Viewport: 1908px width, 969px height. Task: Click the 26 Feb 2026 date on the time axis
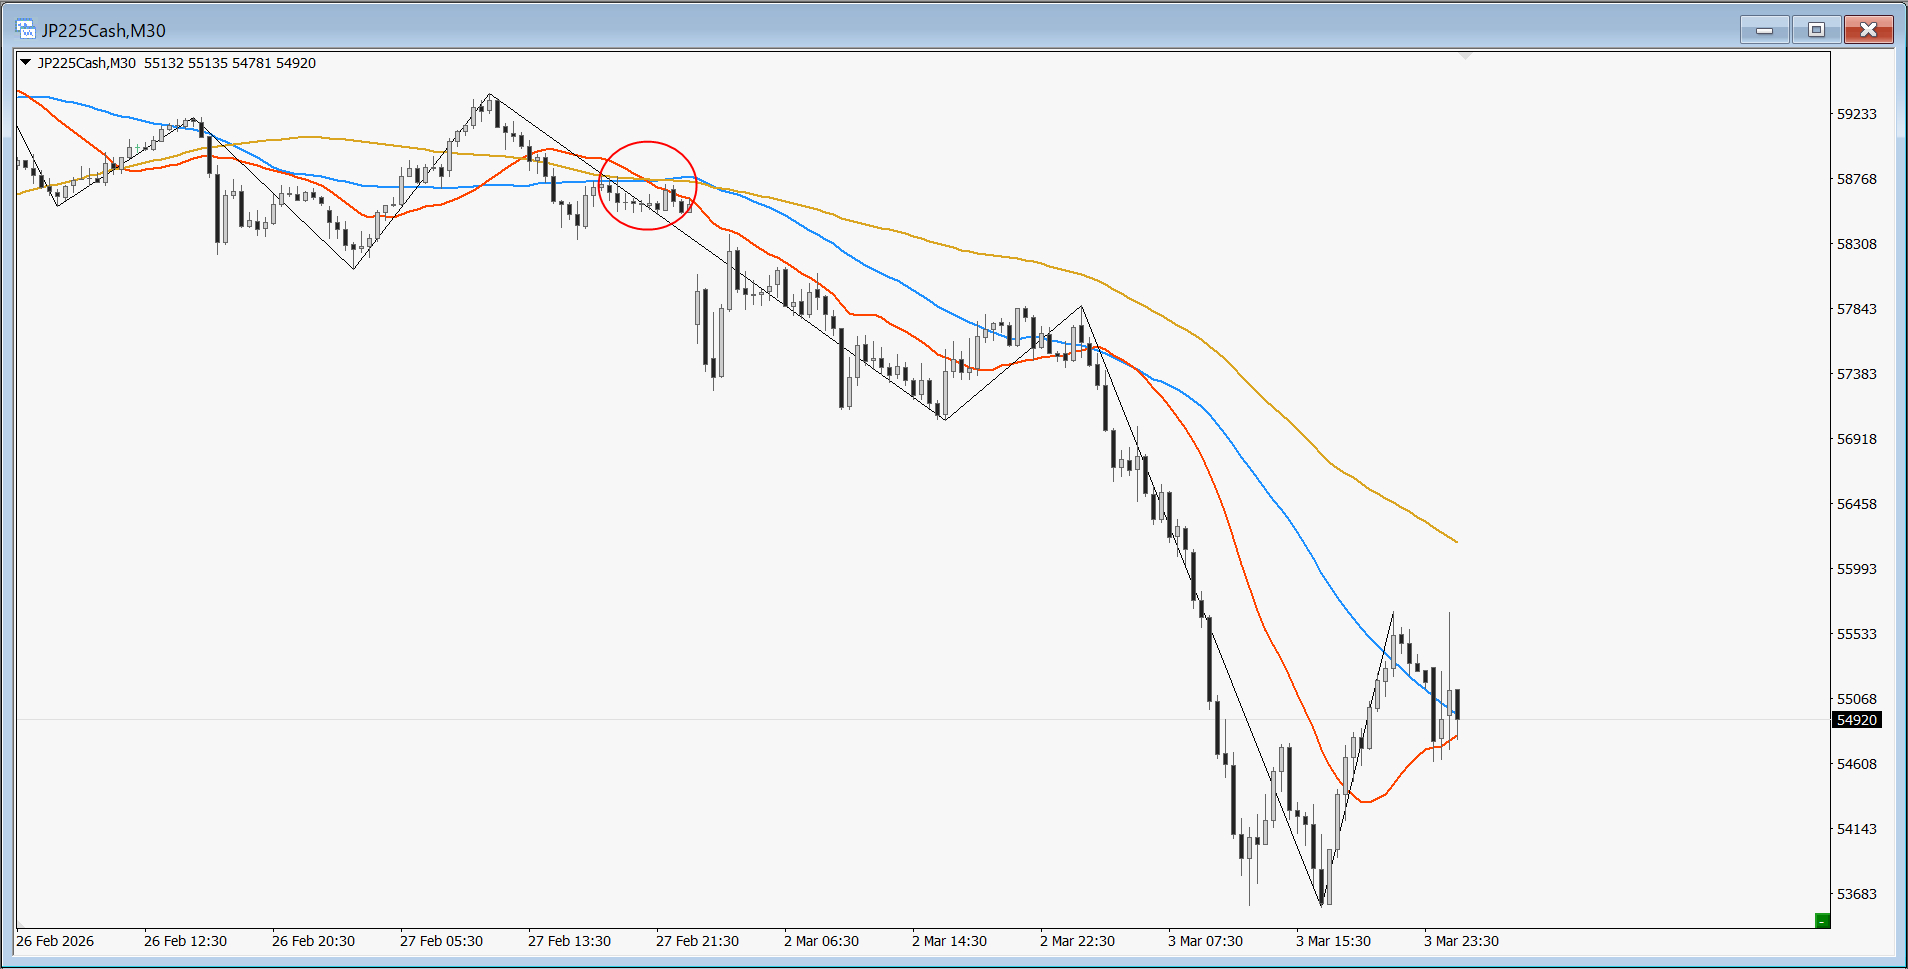(x=55, y=941)
